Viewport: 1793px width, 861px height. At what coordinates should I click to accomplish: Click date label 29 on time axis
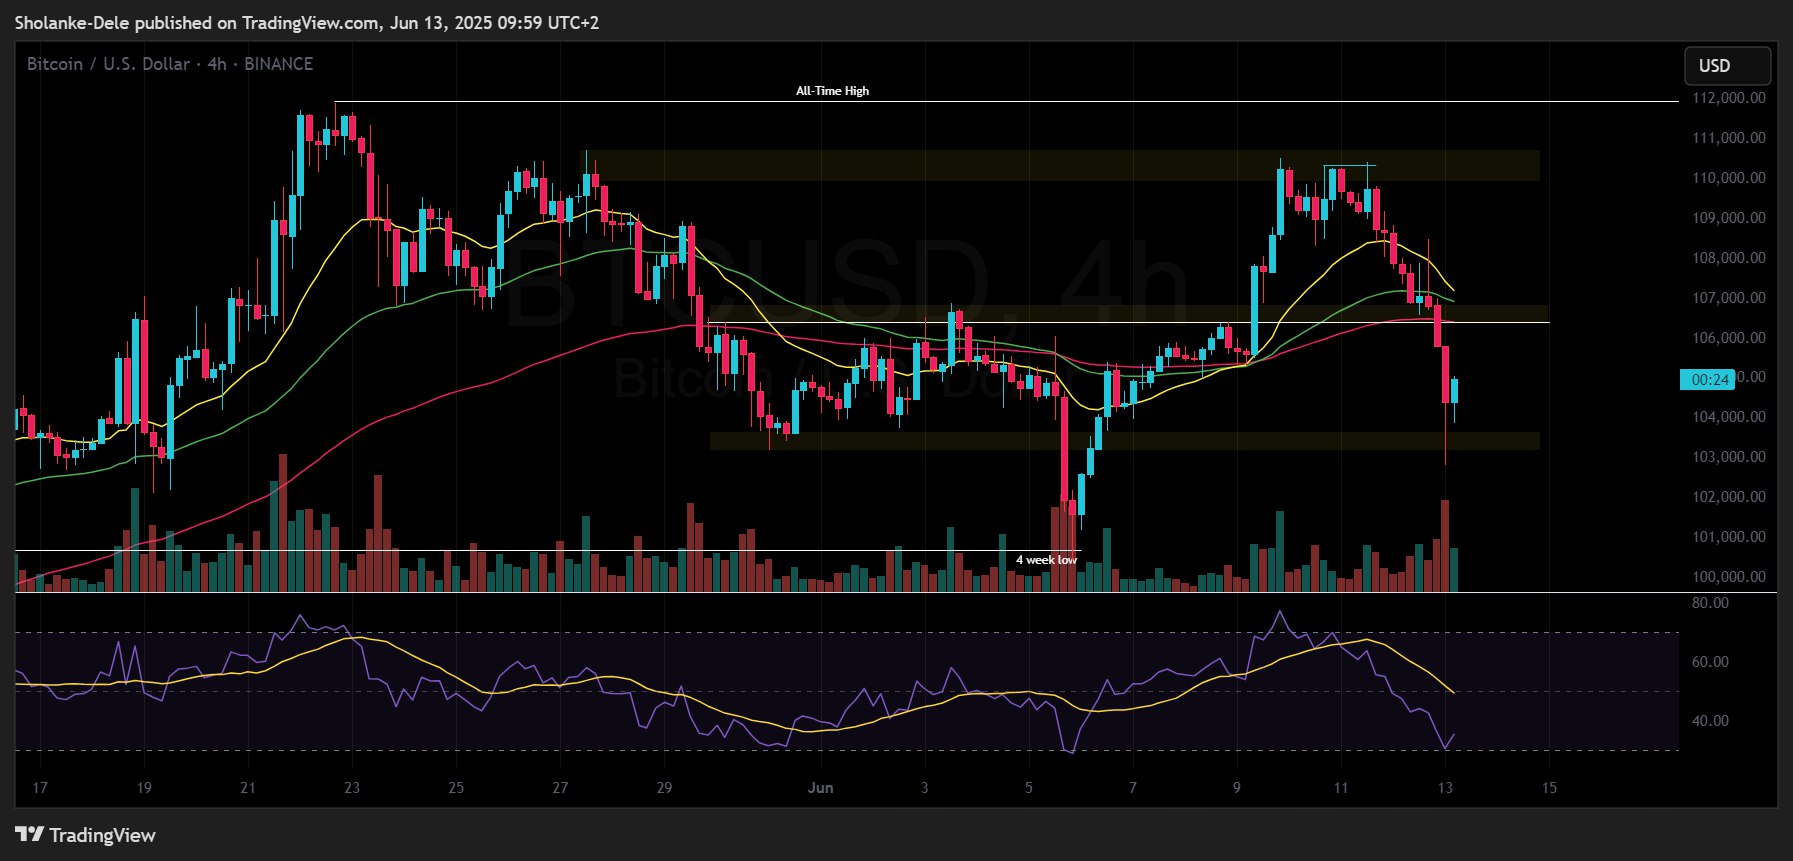click(664, 788)
